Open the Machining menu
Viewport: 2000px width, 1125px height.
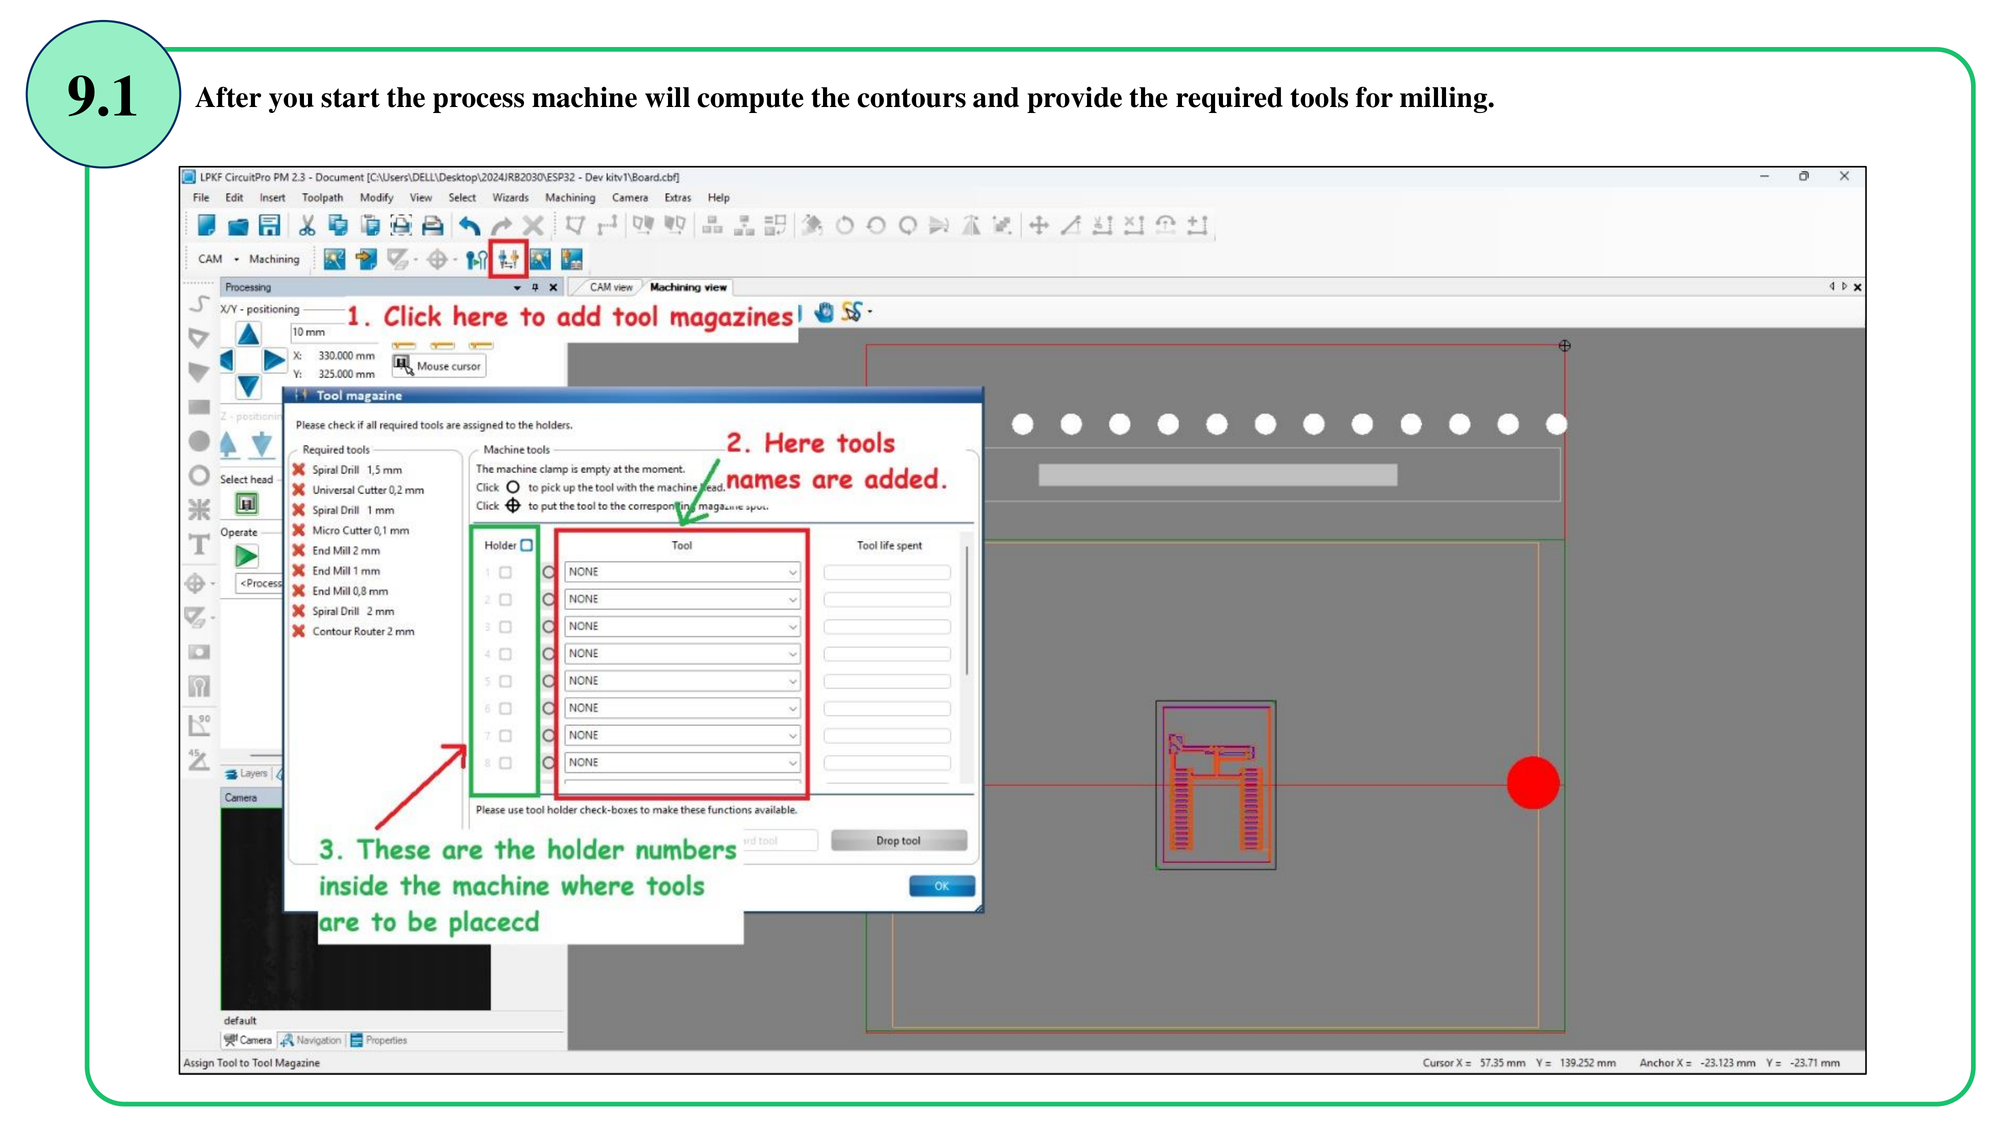click(x=570, y=198)
